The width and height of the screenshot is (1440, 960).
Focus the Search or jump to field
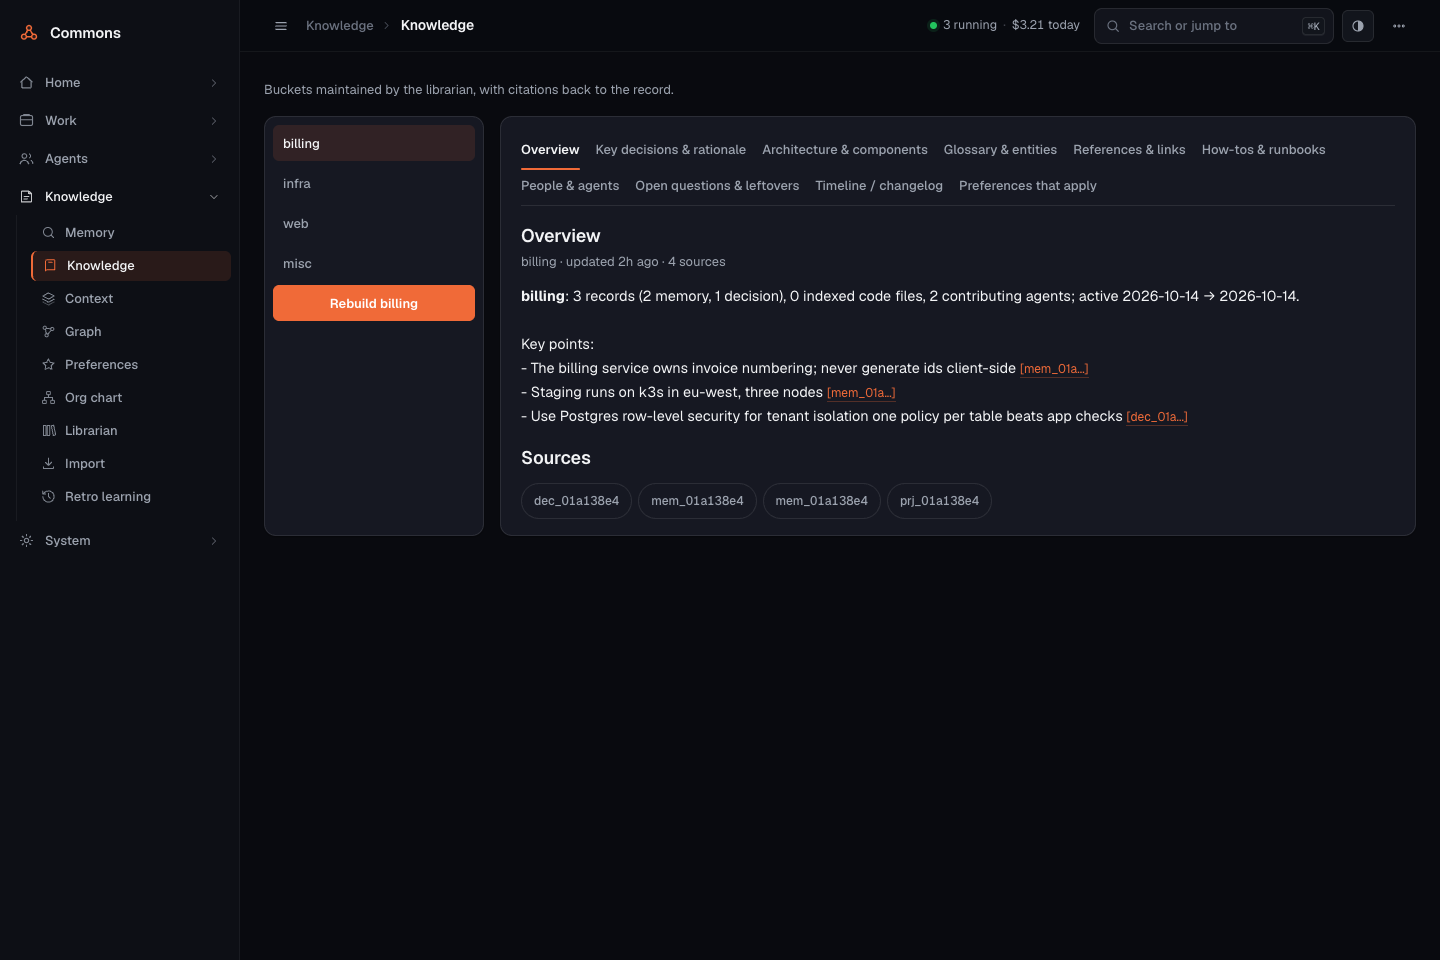(1214, 26)
